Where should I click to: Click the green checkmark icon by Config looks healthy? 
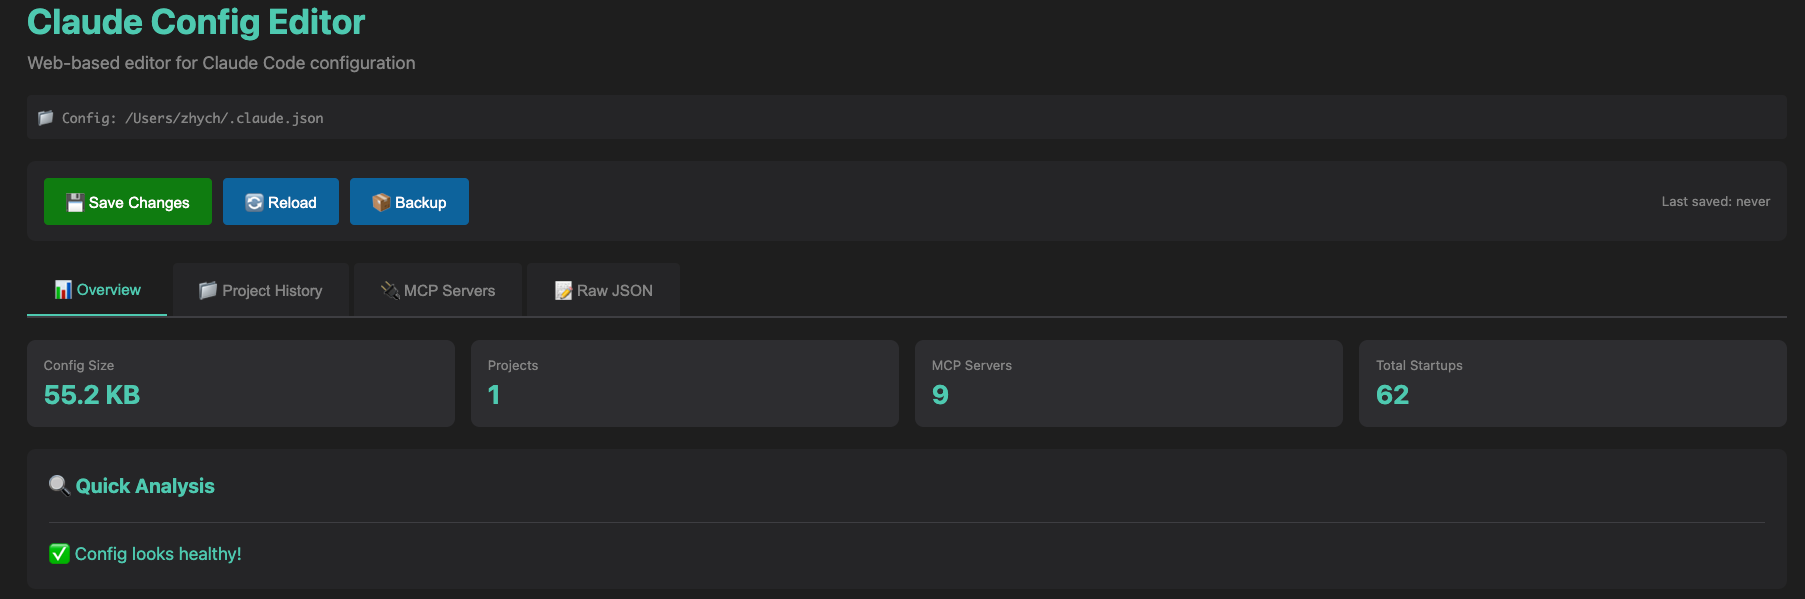point(59,554)
